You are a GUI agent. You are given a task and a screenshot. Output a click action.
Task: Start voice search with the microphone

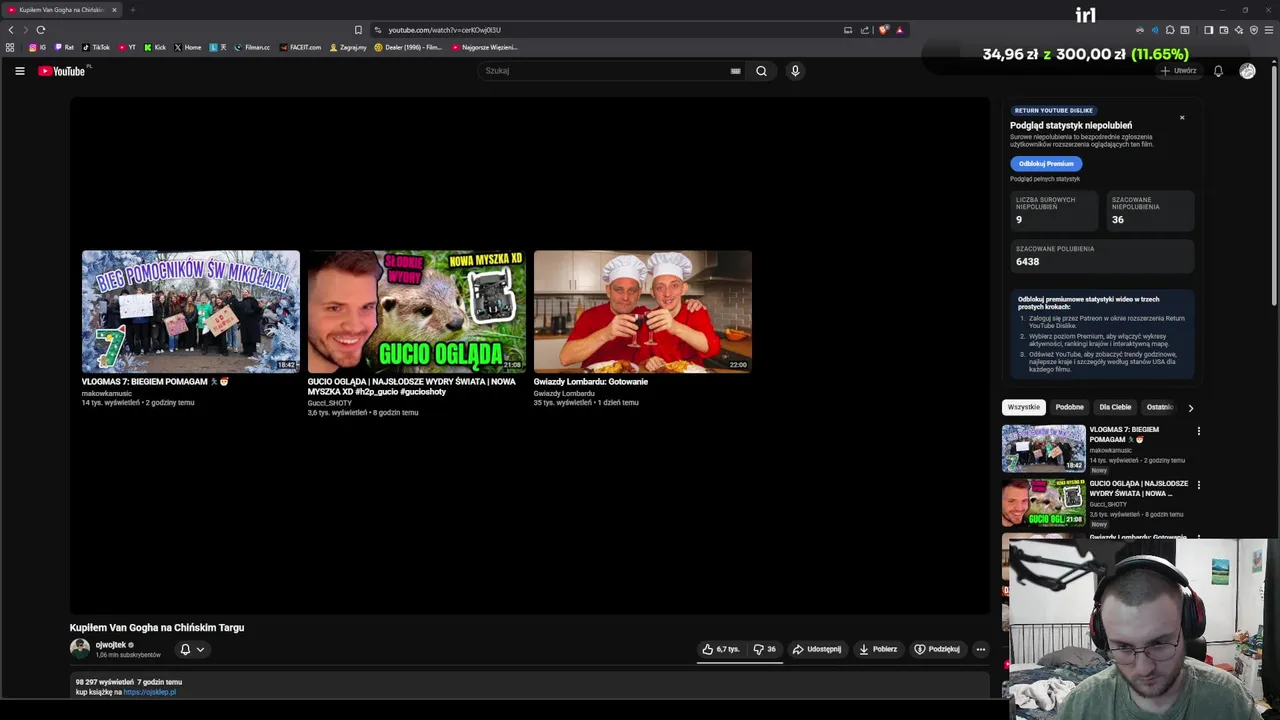(x=795, y=71)
